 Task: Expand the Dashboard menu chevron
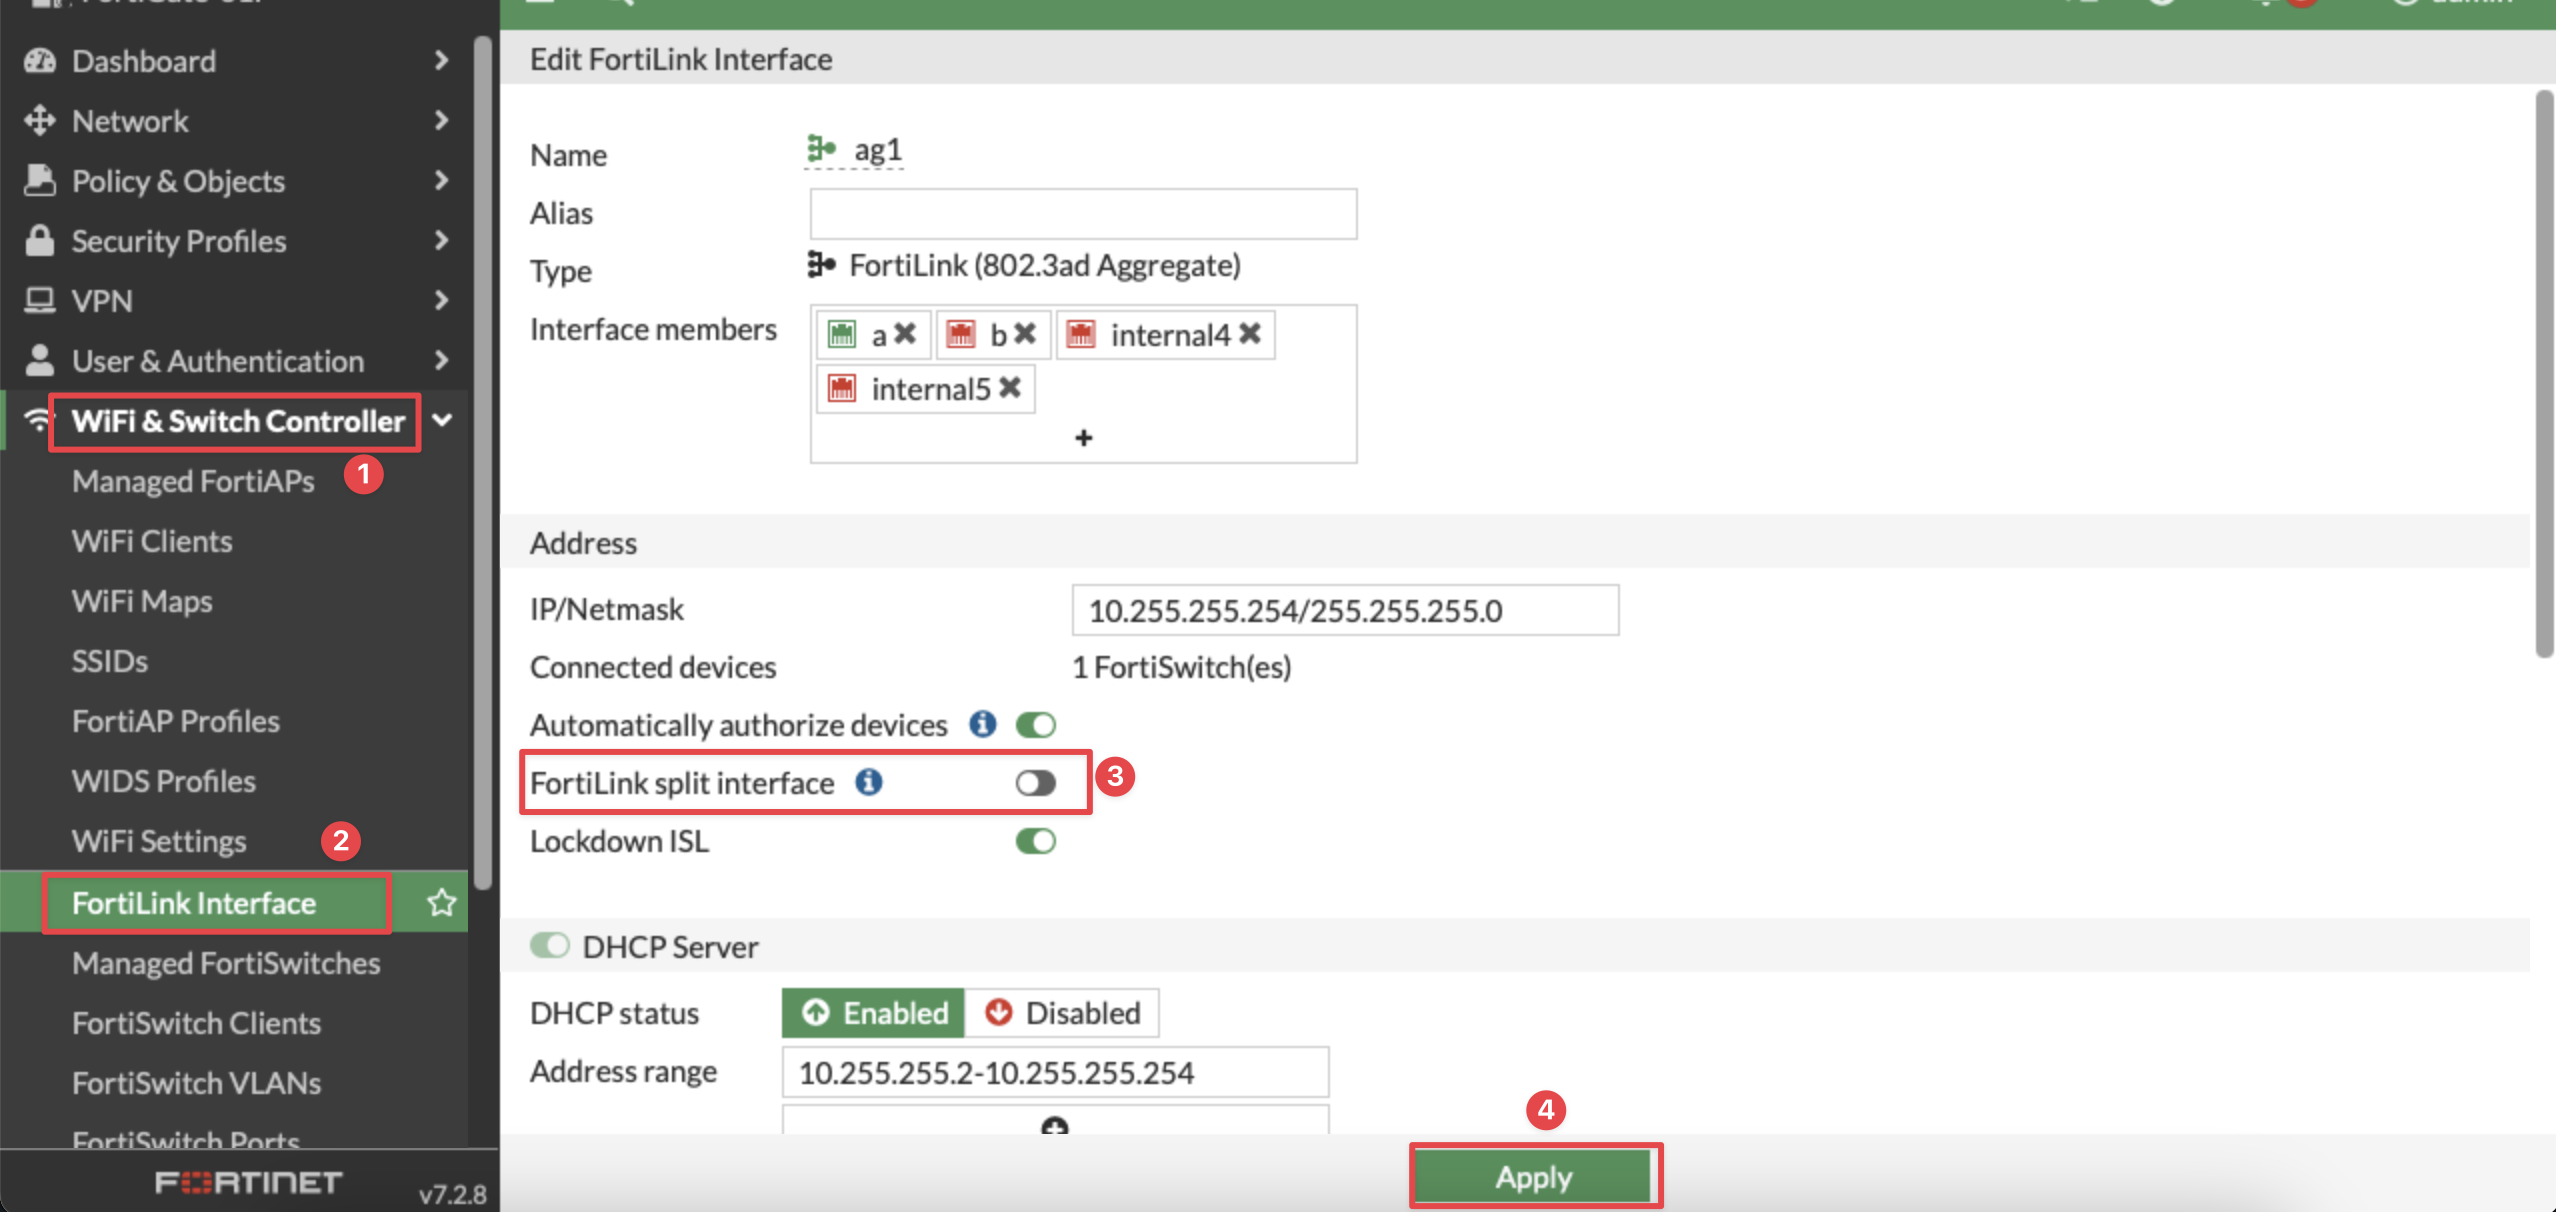441,61
